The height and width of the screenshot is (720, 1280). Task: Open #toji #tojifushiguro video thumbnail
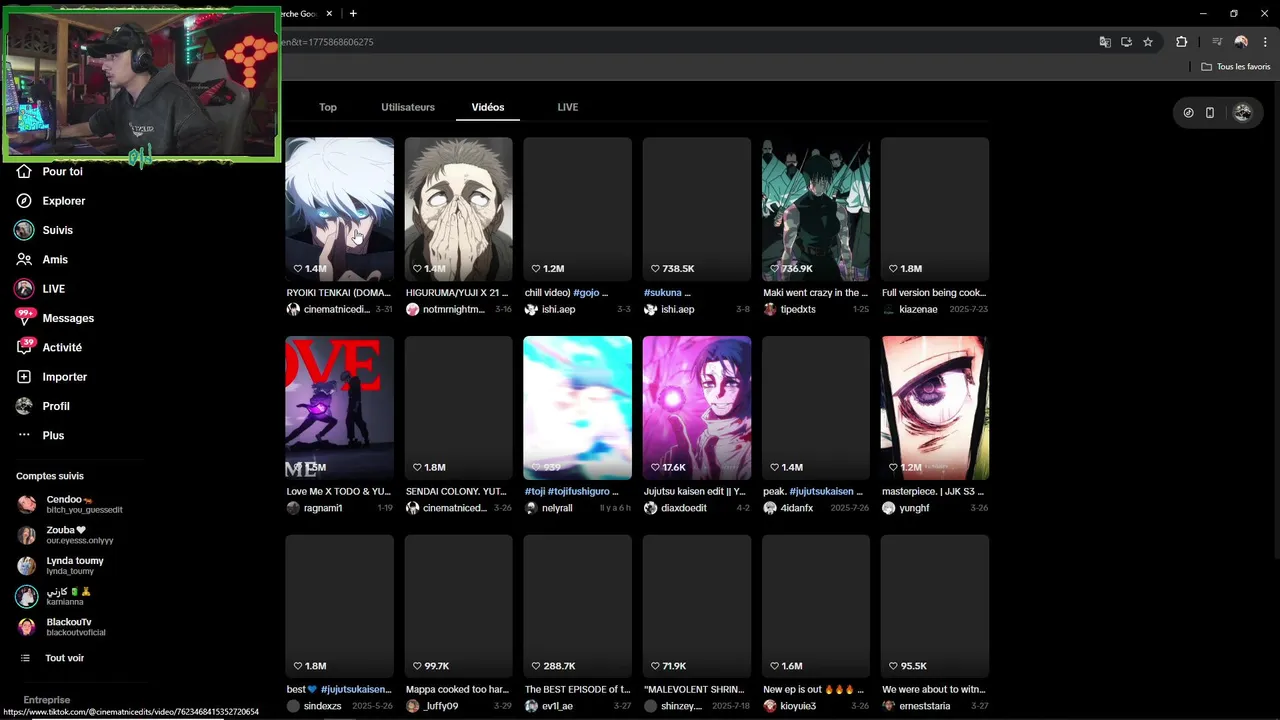(x=578, y=408)
